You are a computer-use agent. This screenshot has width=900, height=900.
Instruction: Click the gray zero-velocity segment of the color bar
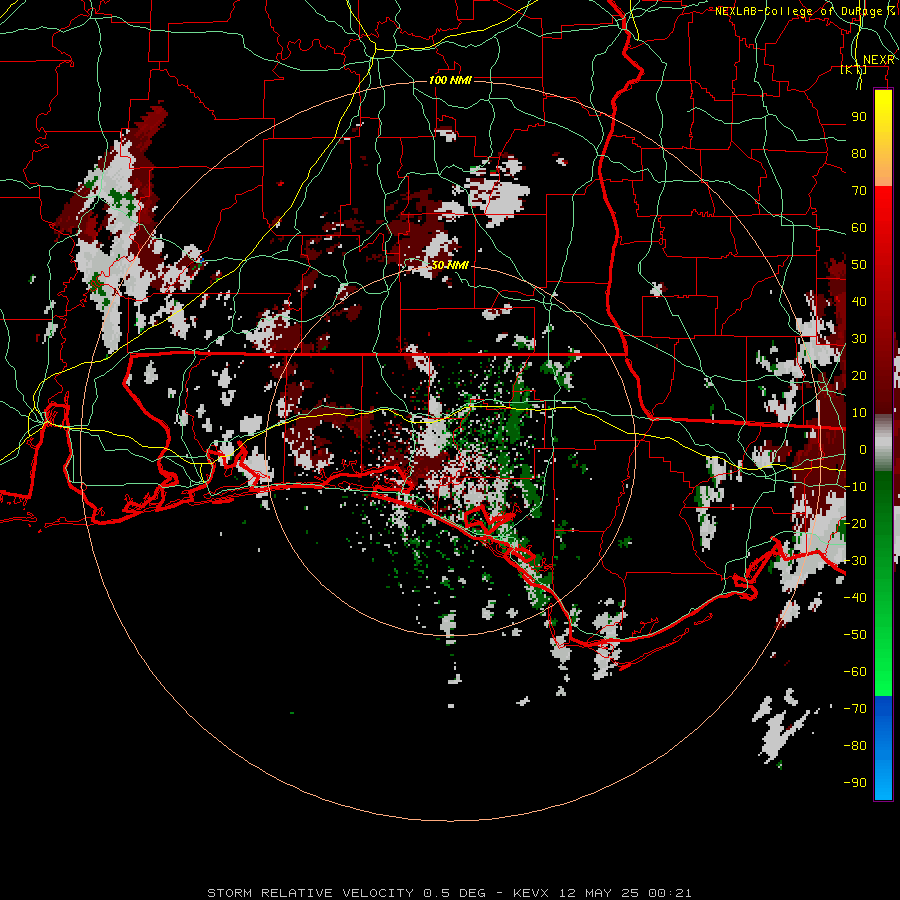[883, 443]
